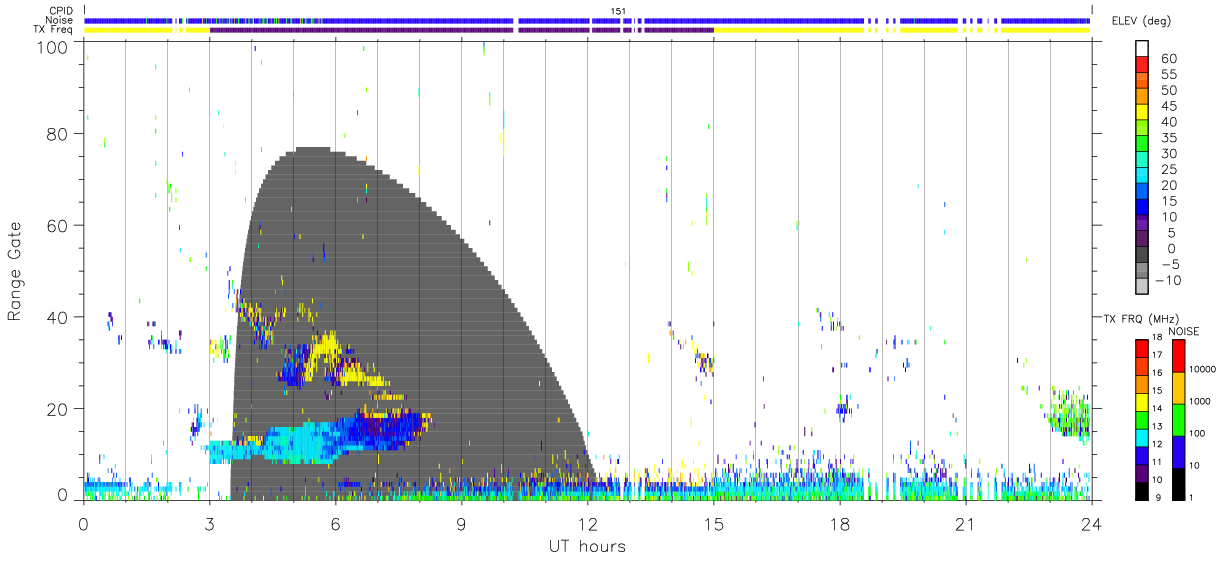Click the NOISE colorbar label 1000
This screenshot has height=567, width=1228.
(1201, 401)
